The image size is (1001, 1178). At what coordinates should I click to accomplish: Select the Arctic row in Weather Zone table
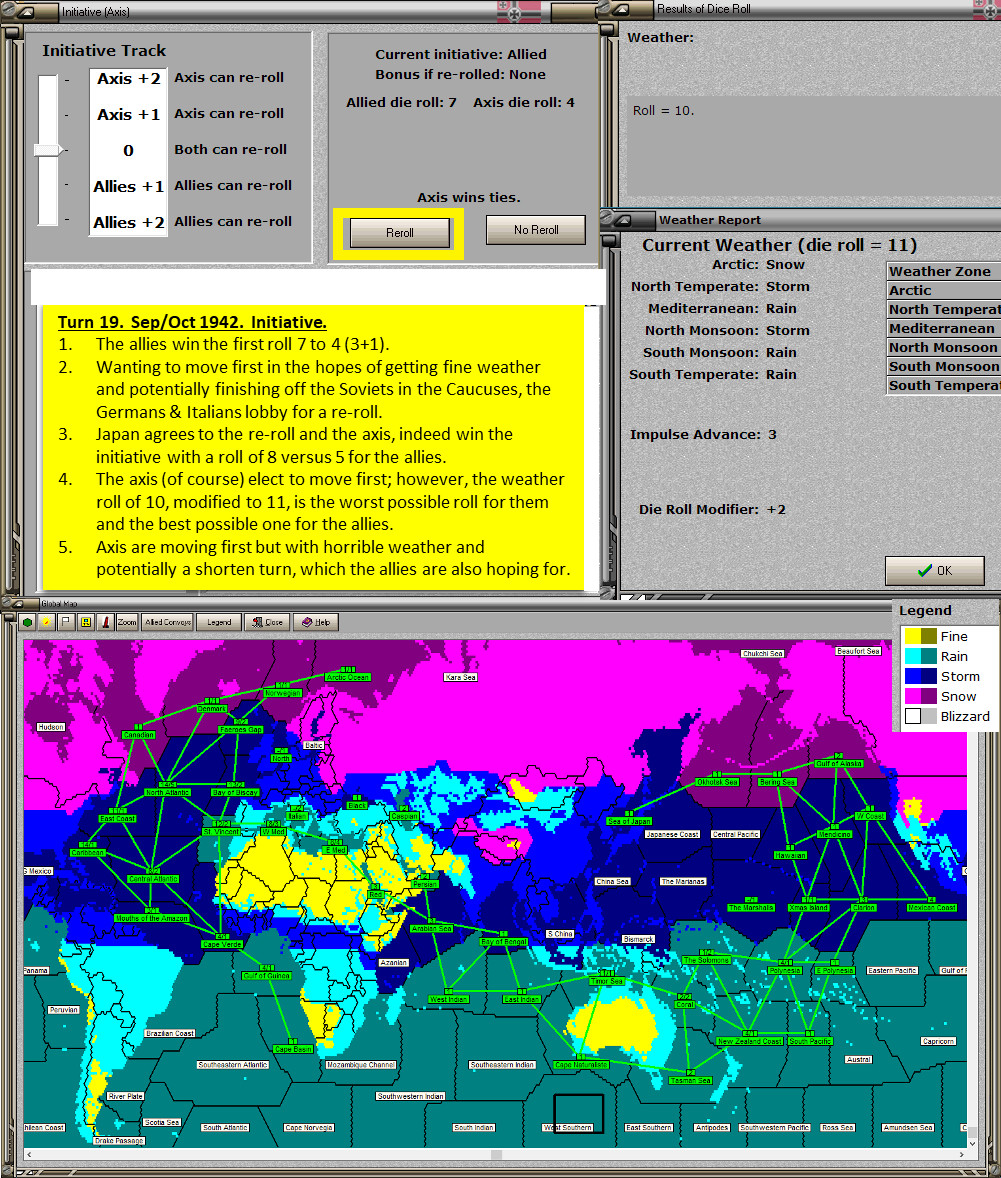944,291
